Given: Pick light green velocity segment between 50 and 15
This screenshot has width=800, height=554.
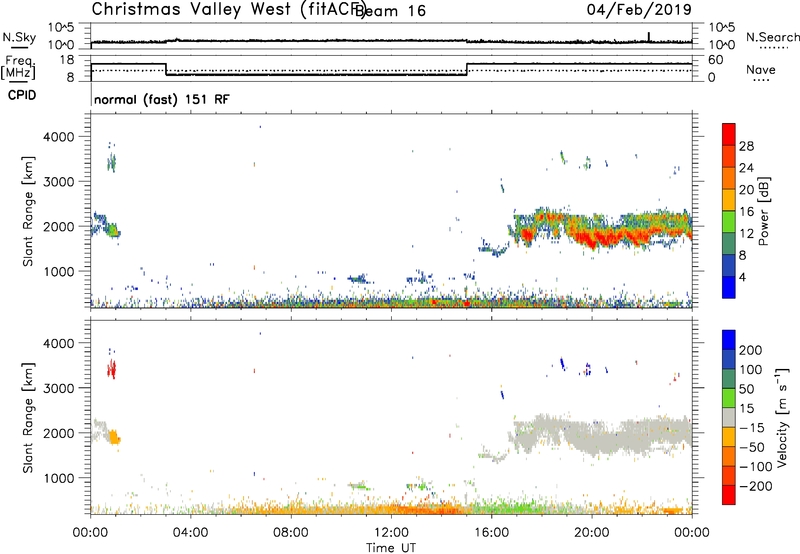Looking at the screenshot, I should click(x=729, y=398).
